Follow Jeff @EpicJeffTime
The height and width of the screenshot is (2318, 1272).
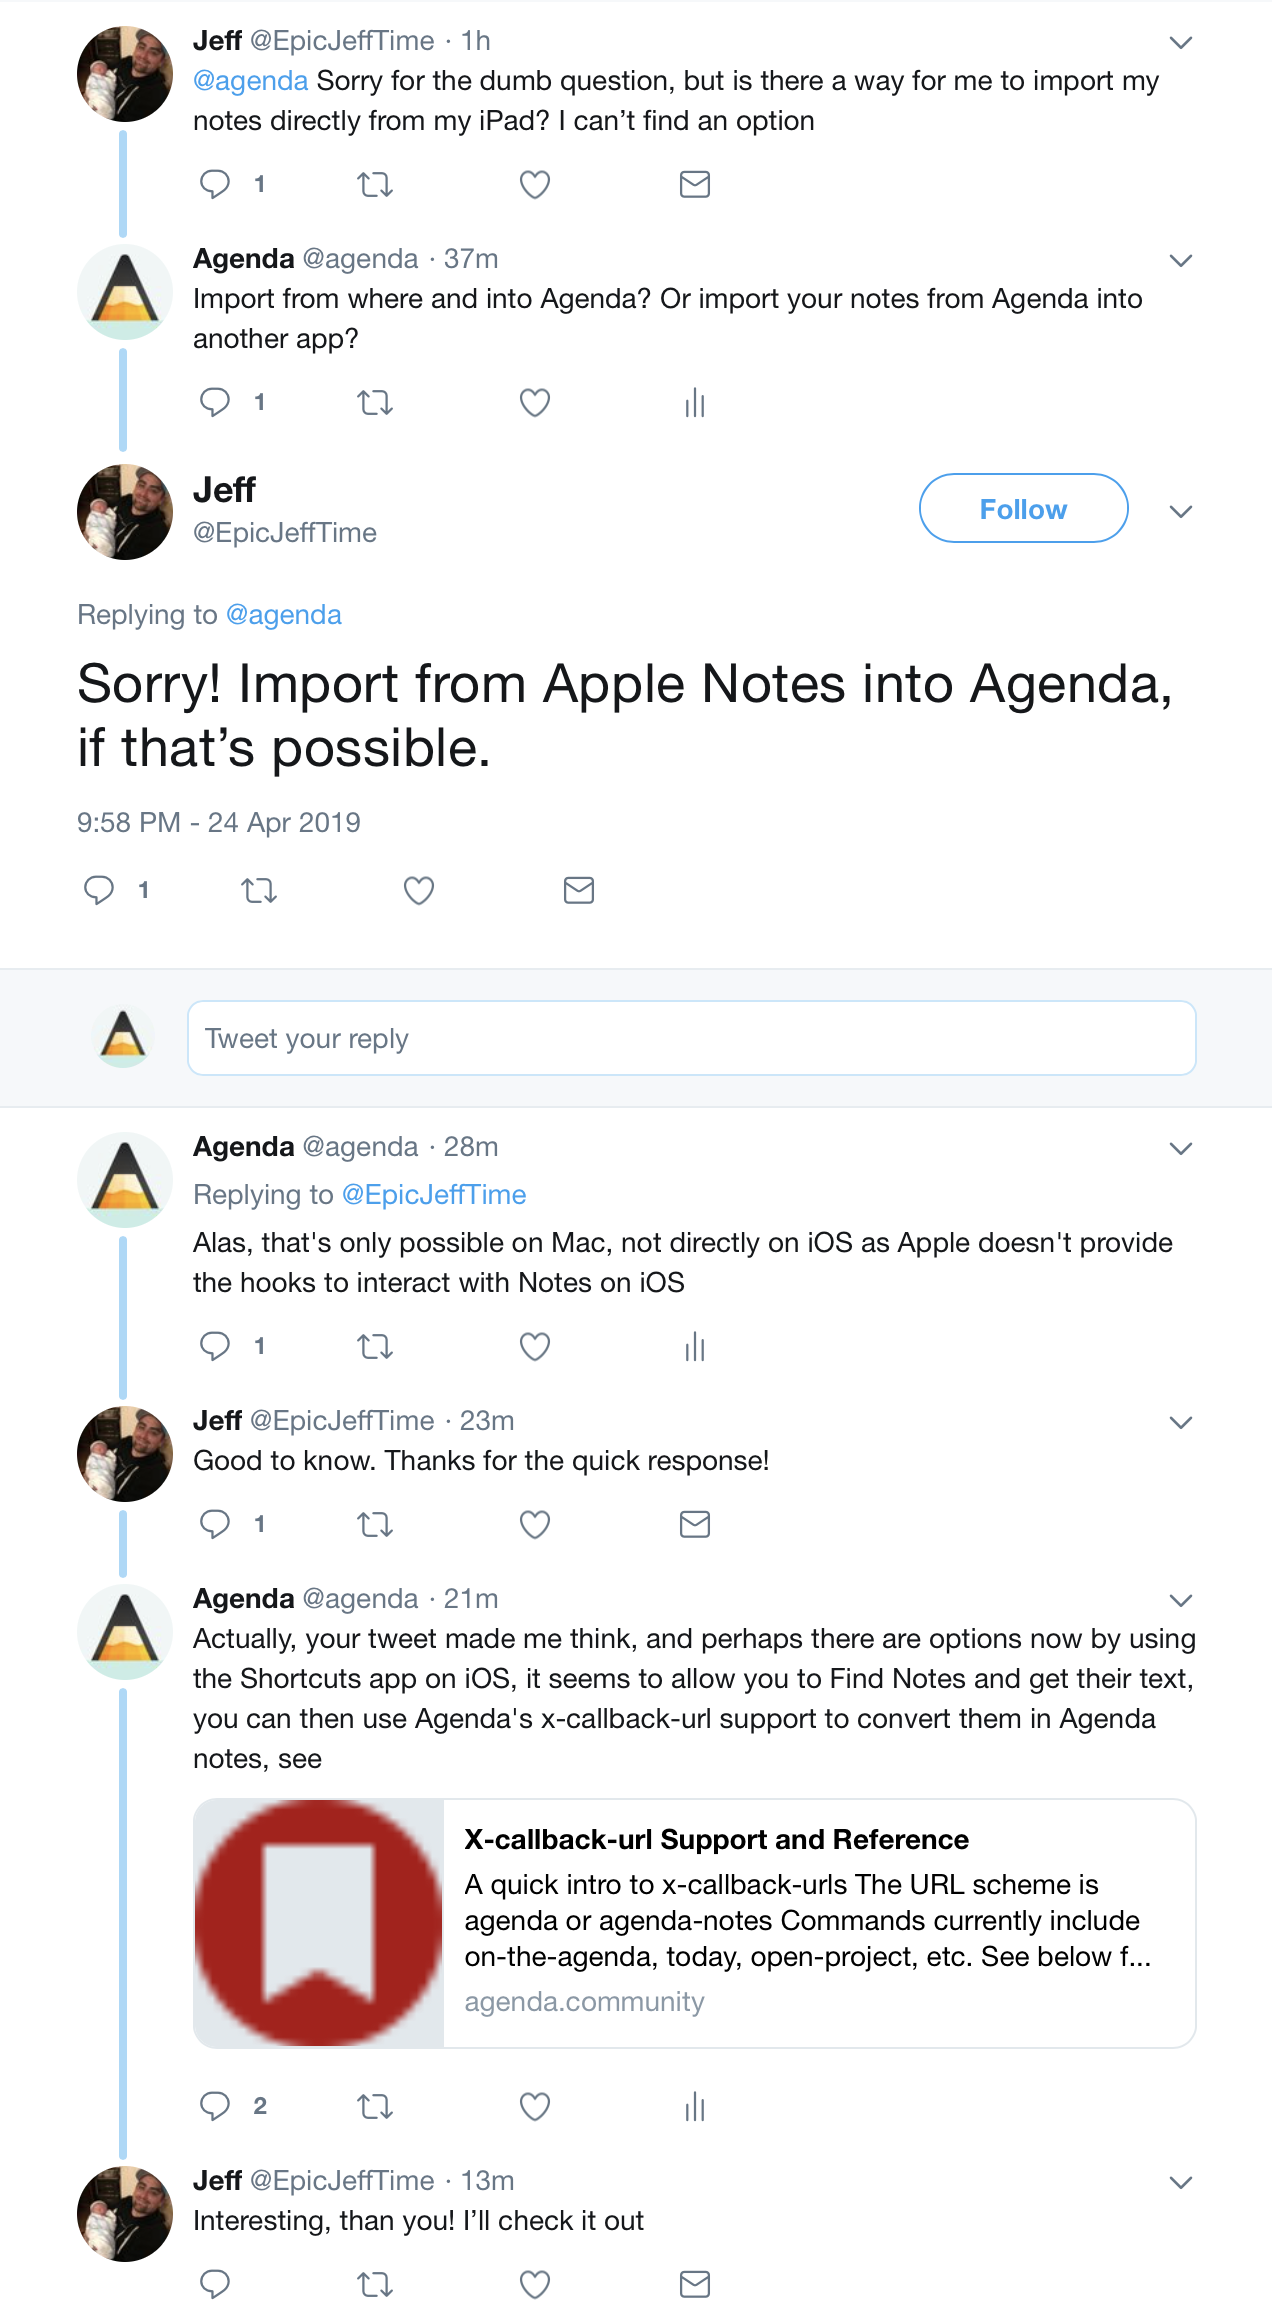pos(1024,508)
